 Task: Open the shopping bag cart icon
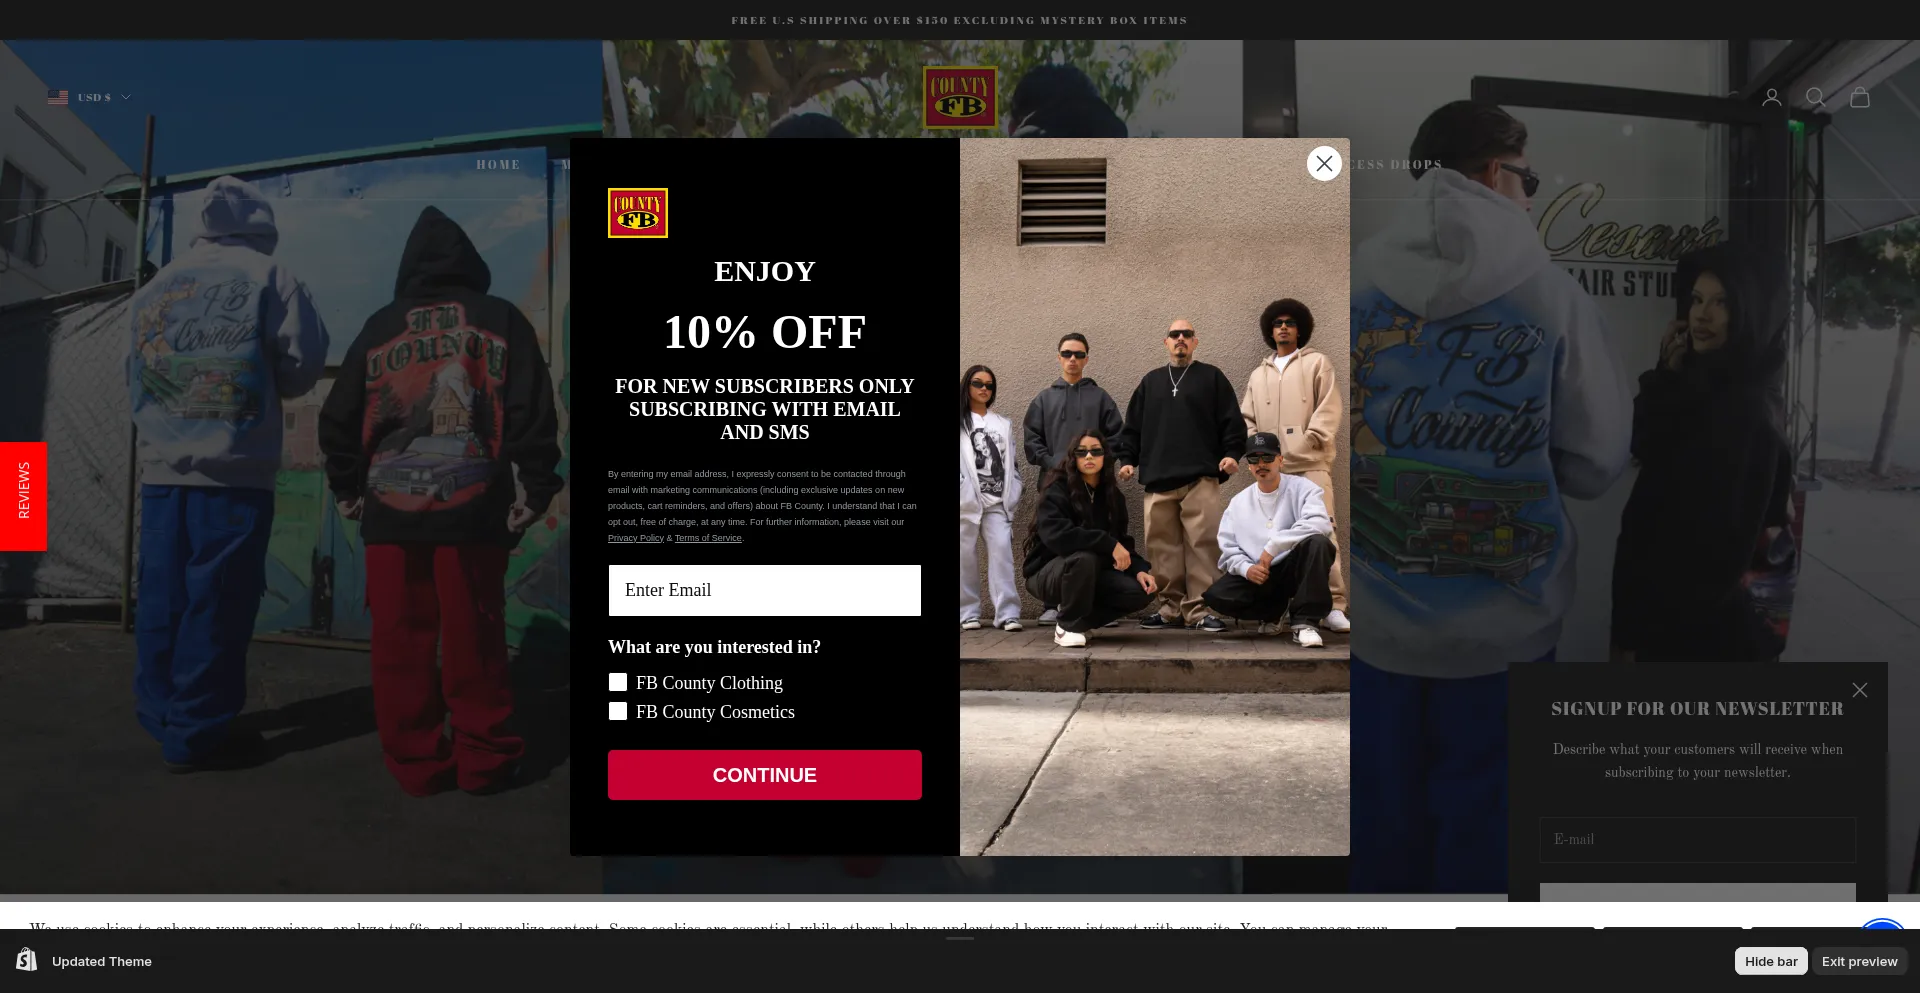[1859, 97]
